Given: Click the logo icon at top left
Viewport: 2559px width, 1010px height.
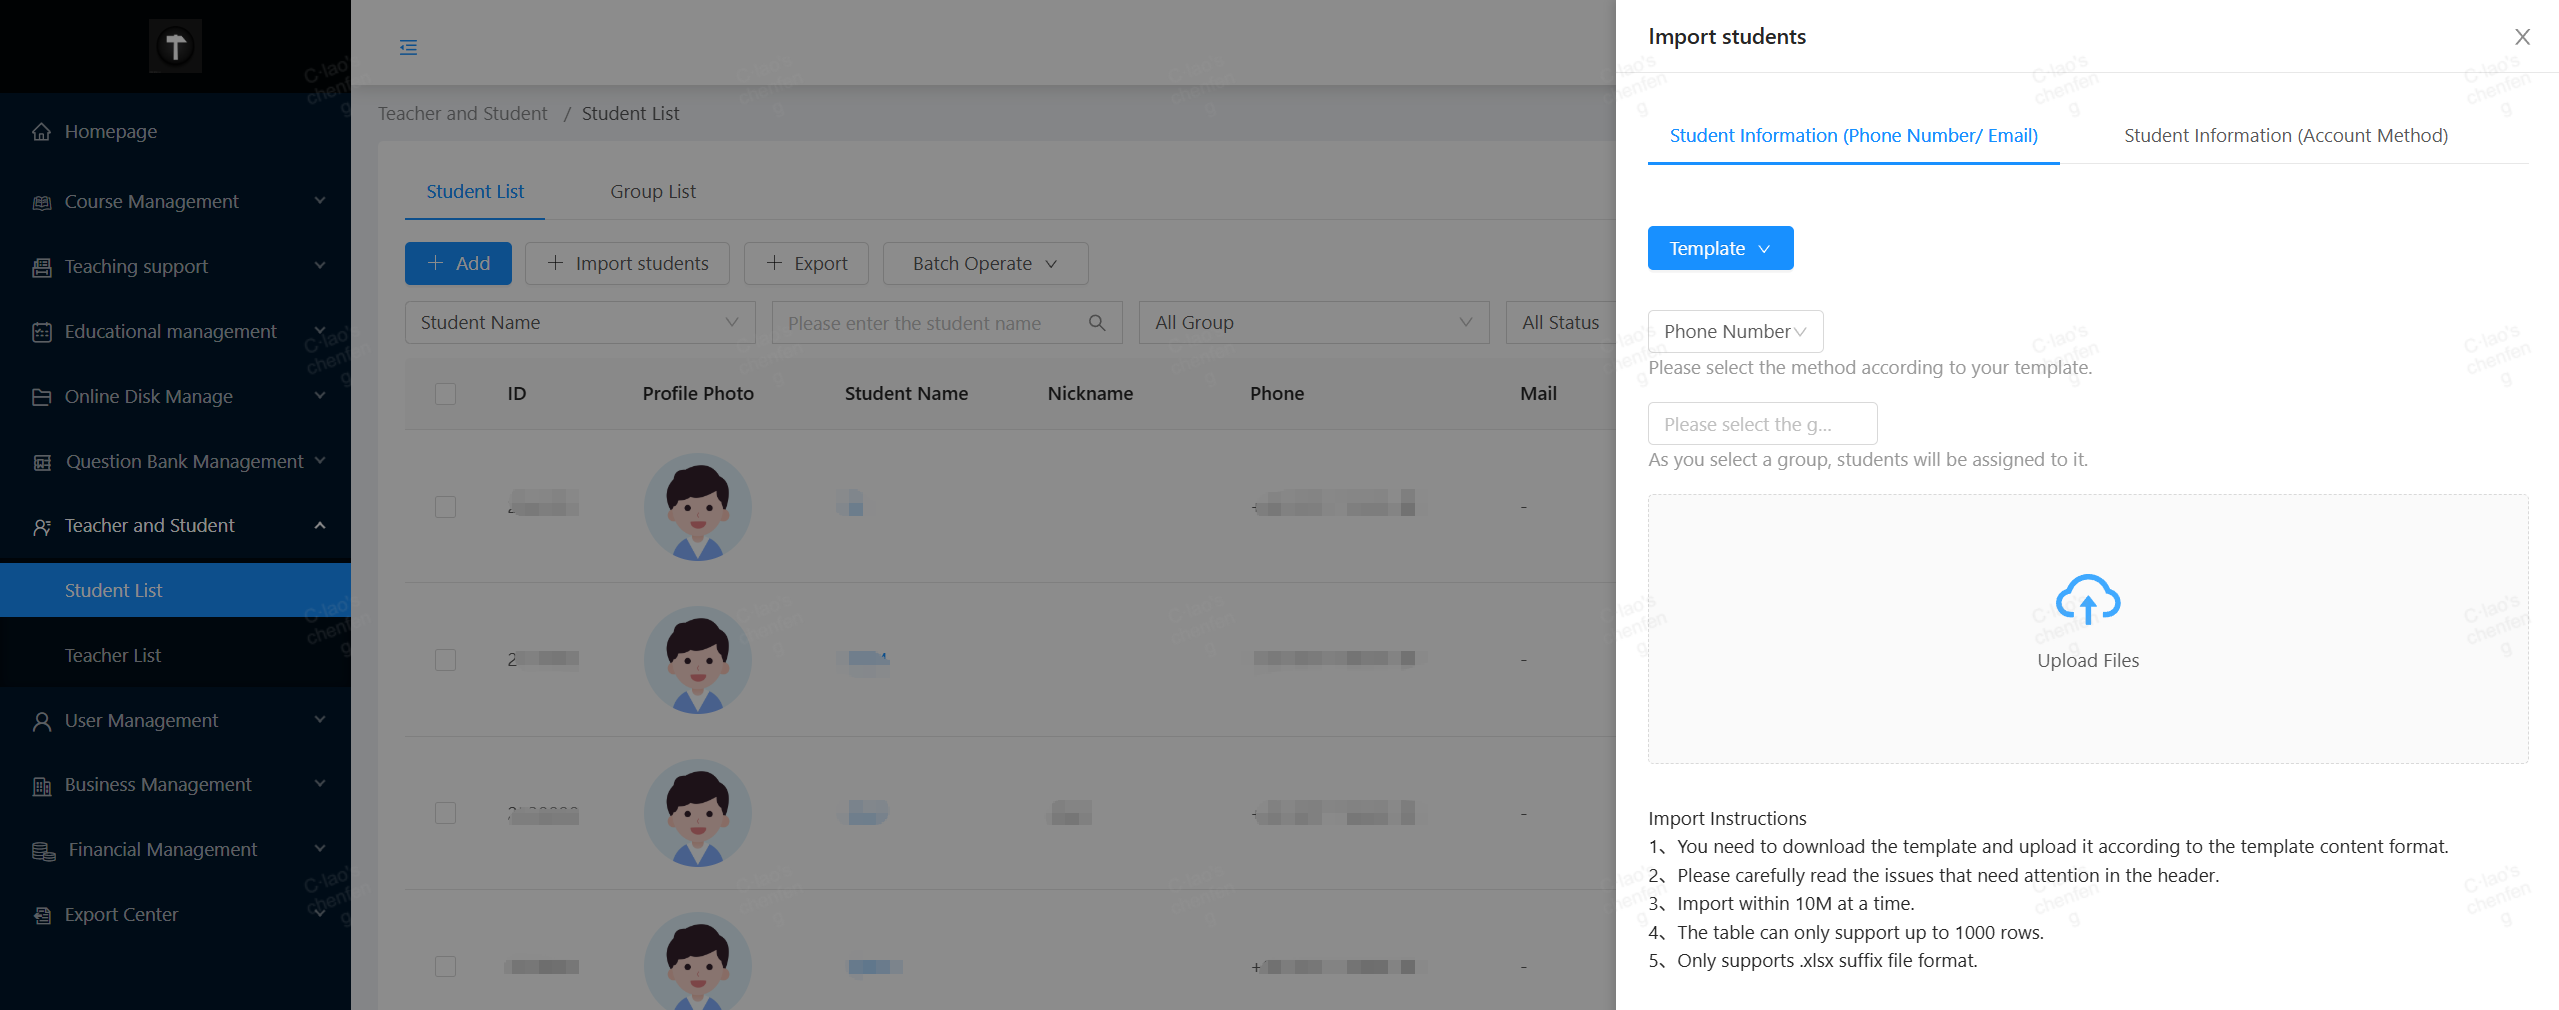Looking at the screenshot, I should (175, 46).
